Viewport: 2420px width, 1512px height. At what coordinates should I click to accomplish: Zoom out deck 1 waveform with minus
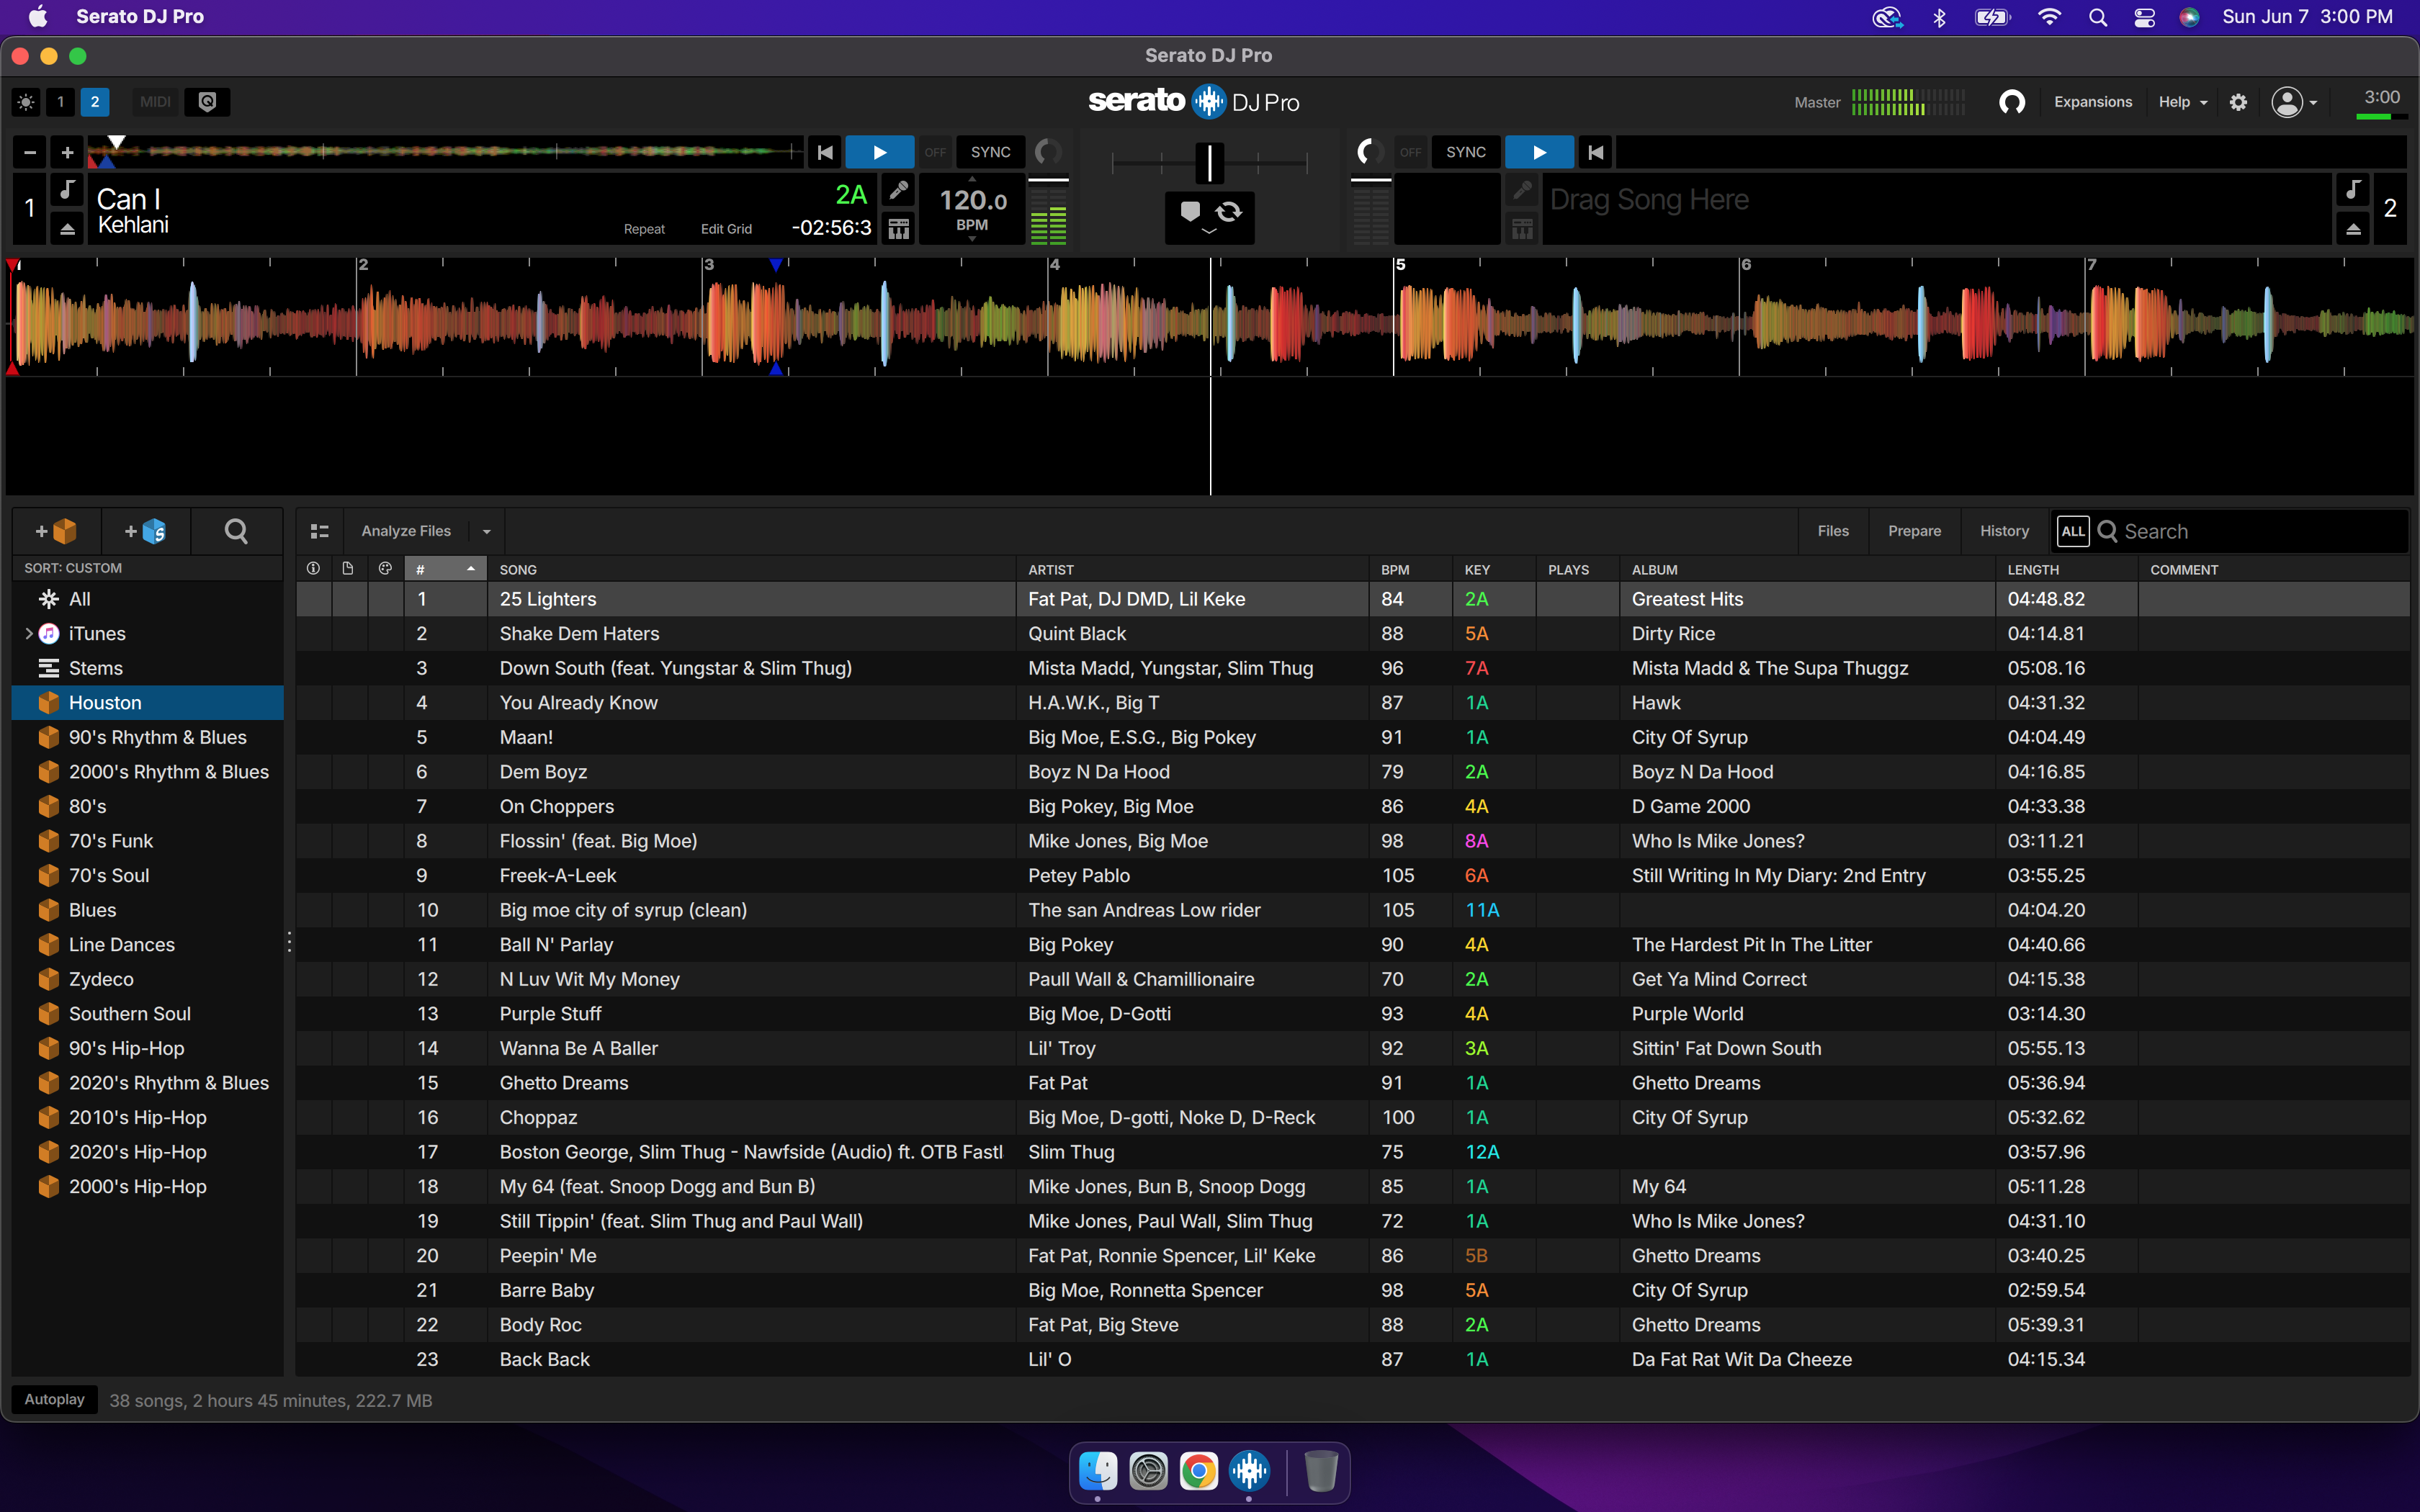(x=30, y=152)
